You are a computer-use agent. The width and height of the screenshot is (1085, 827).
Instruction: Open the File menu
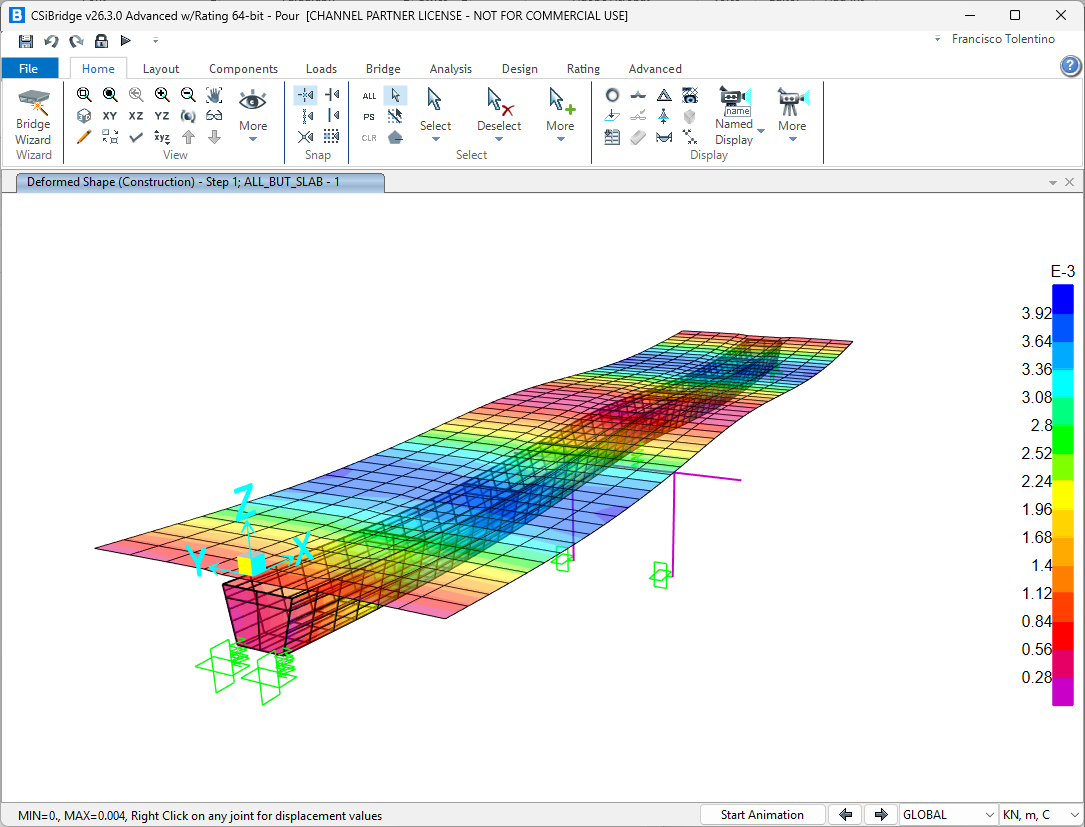pyautogui.click(x=29, y=69)
